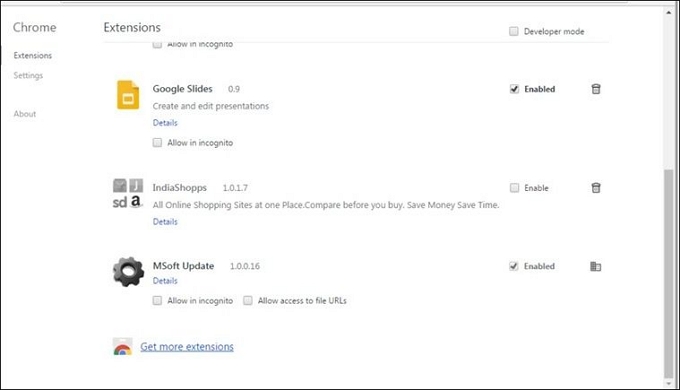Click the IndiaShopps extension icon

[128, 193]
